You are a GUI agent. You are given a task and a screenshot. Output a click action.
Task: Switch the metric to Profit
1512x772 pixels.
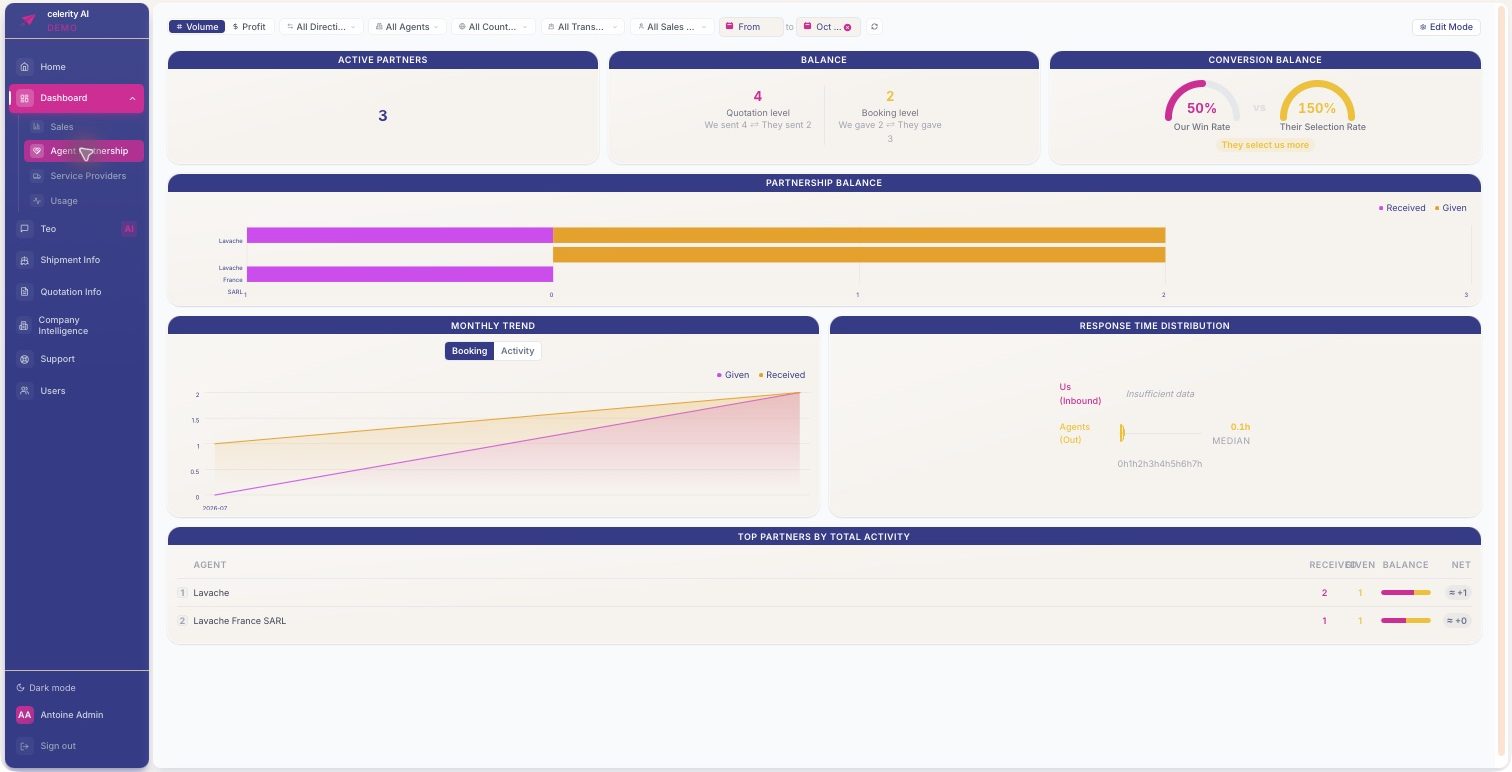[249, 27]
